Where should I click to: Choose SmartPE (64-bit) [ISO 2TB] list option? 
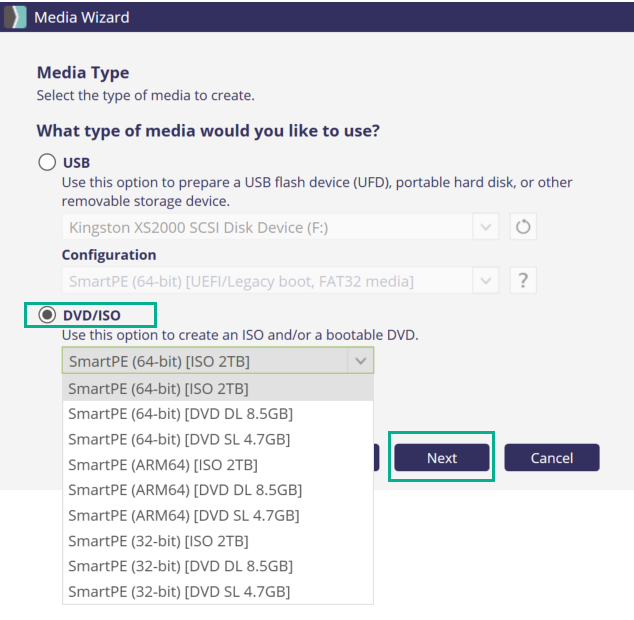click(x=158, y=388)
